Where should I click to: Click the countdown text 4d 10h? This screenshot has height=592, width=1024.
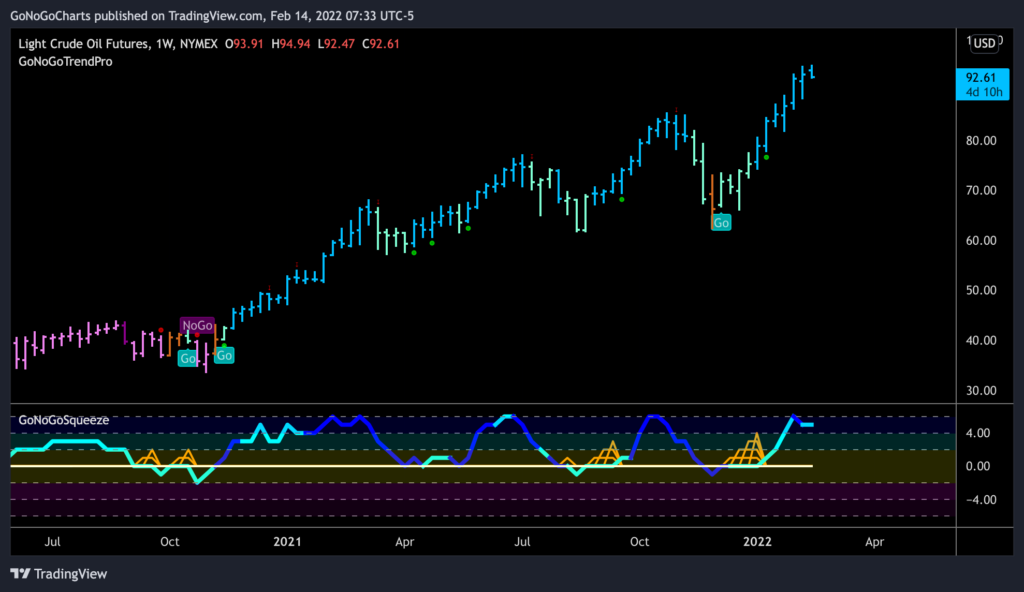[x=984, y=92]
